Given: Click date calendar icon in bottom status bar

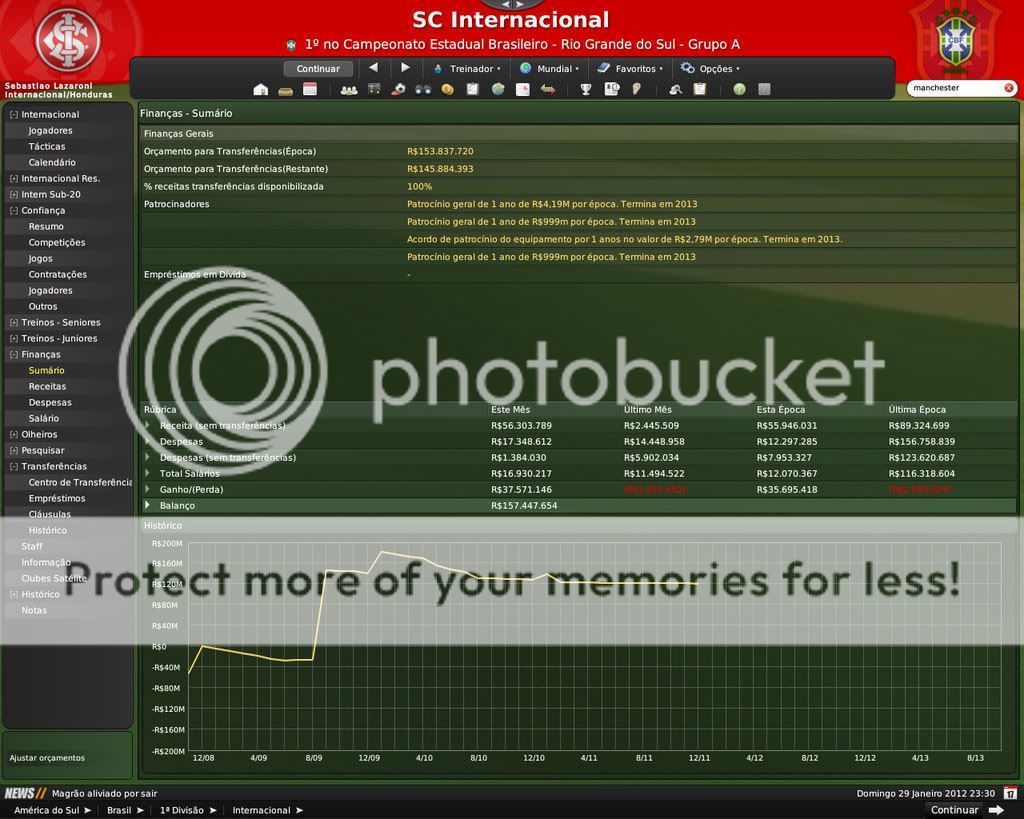Looking at the screenshot, I should [x=1010, y=793].
